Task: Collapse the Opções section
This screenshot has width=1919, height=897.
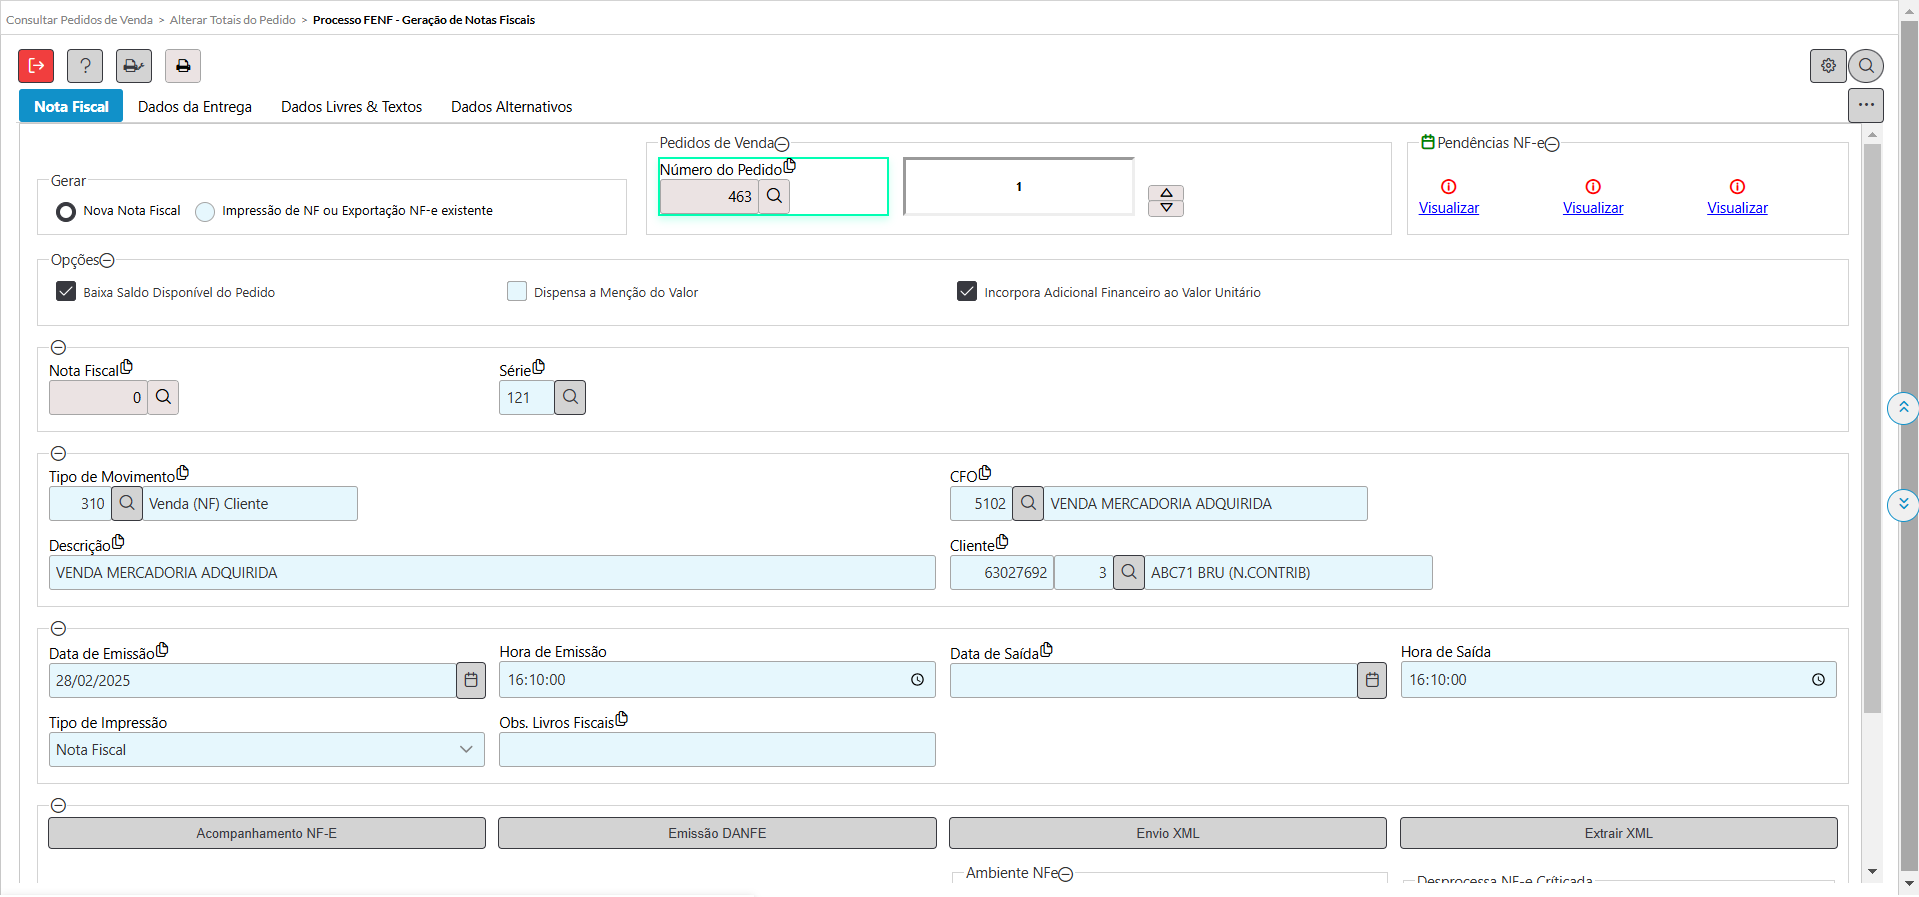Action: click(x=107, y=261)
